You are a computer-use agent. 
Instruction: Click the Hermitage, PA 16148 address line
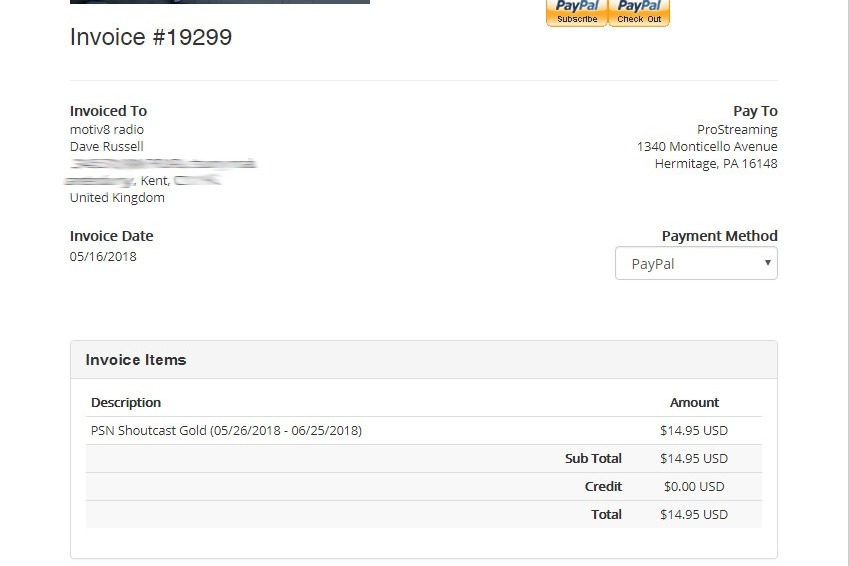coord(716,164)
